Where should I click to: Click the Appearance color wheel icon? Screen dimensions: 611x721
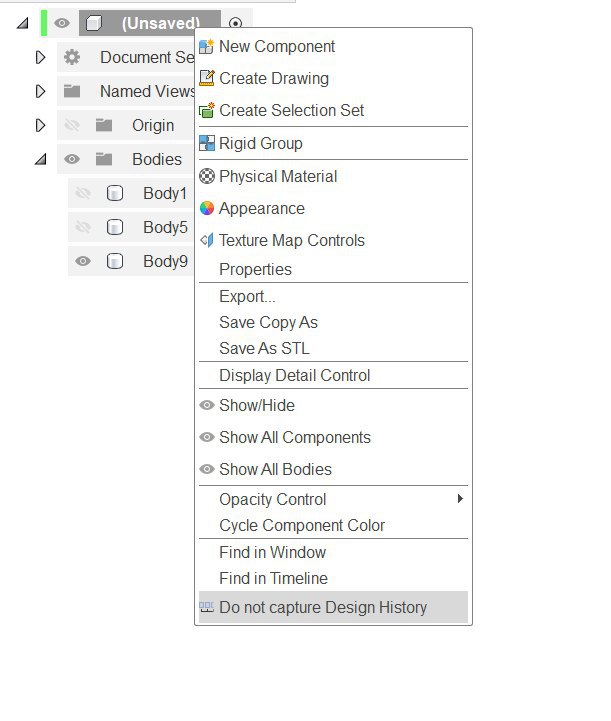[206, 208]
